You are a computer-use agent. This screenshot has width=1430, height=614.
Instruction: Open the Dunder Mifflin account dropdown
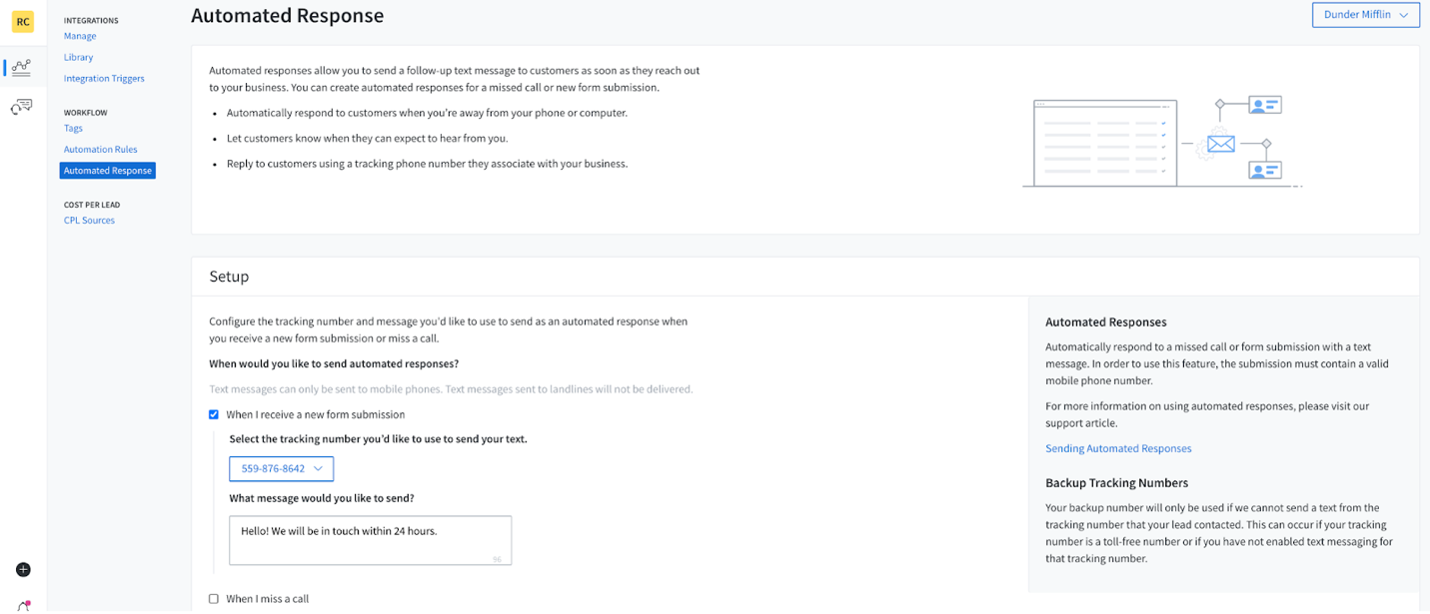(x=1365, y=14)
